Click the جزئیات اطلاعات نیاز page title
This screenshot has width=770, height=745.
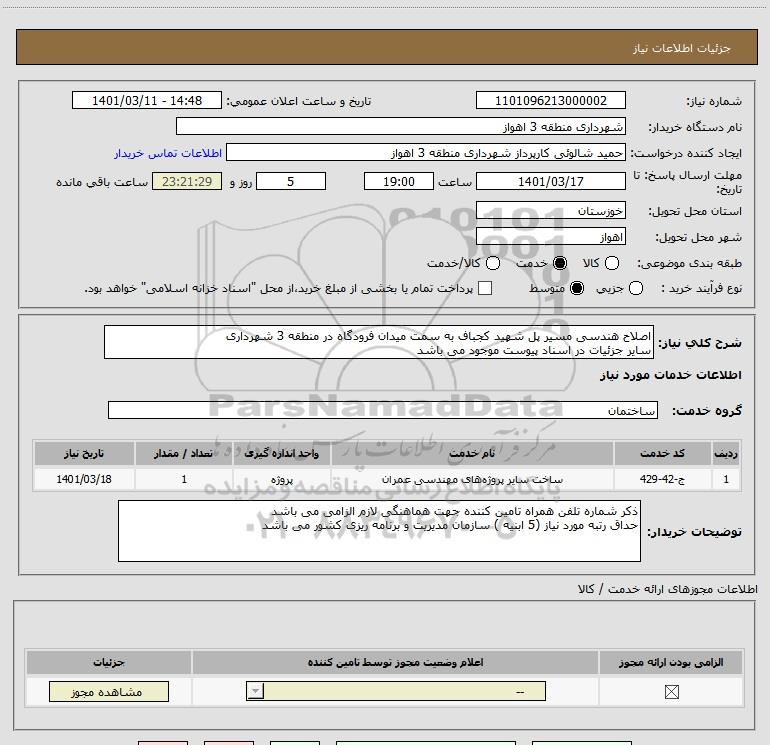click(x=681, y=48)
